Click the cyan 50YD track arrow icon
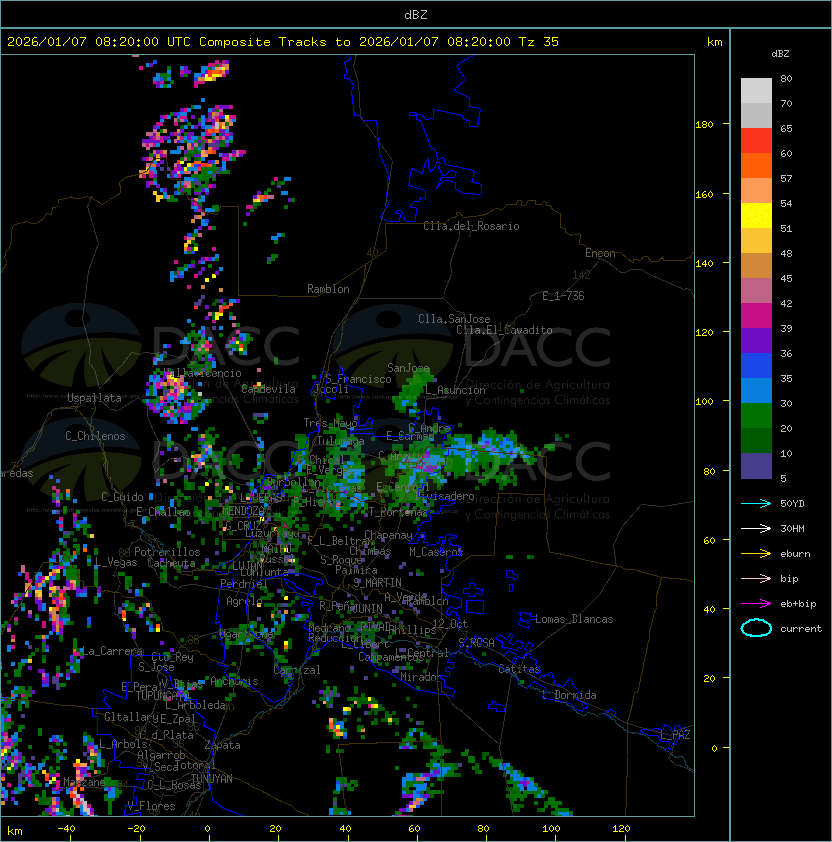This screenshot has width=832, height=842. pos(756,503)
